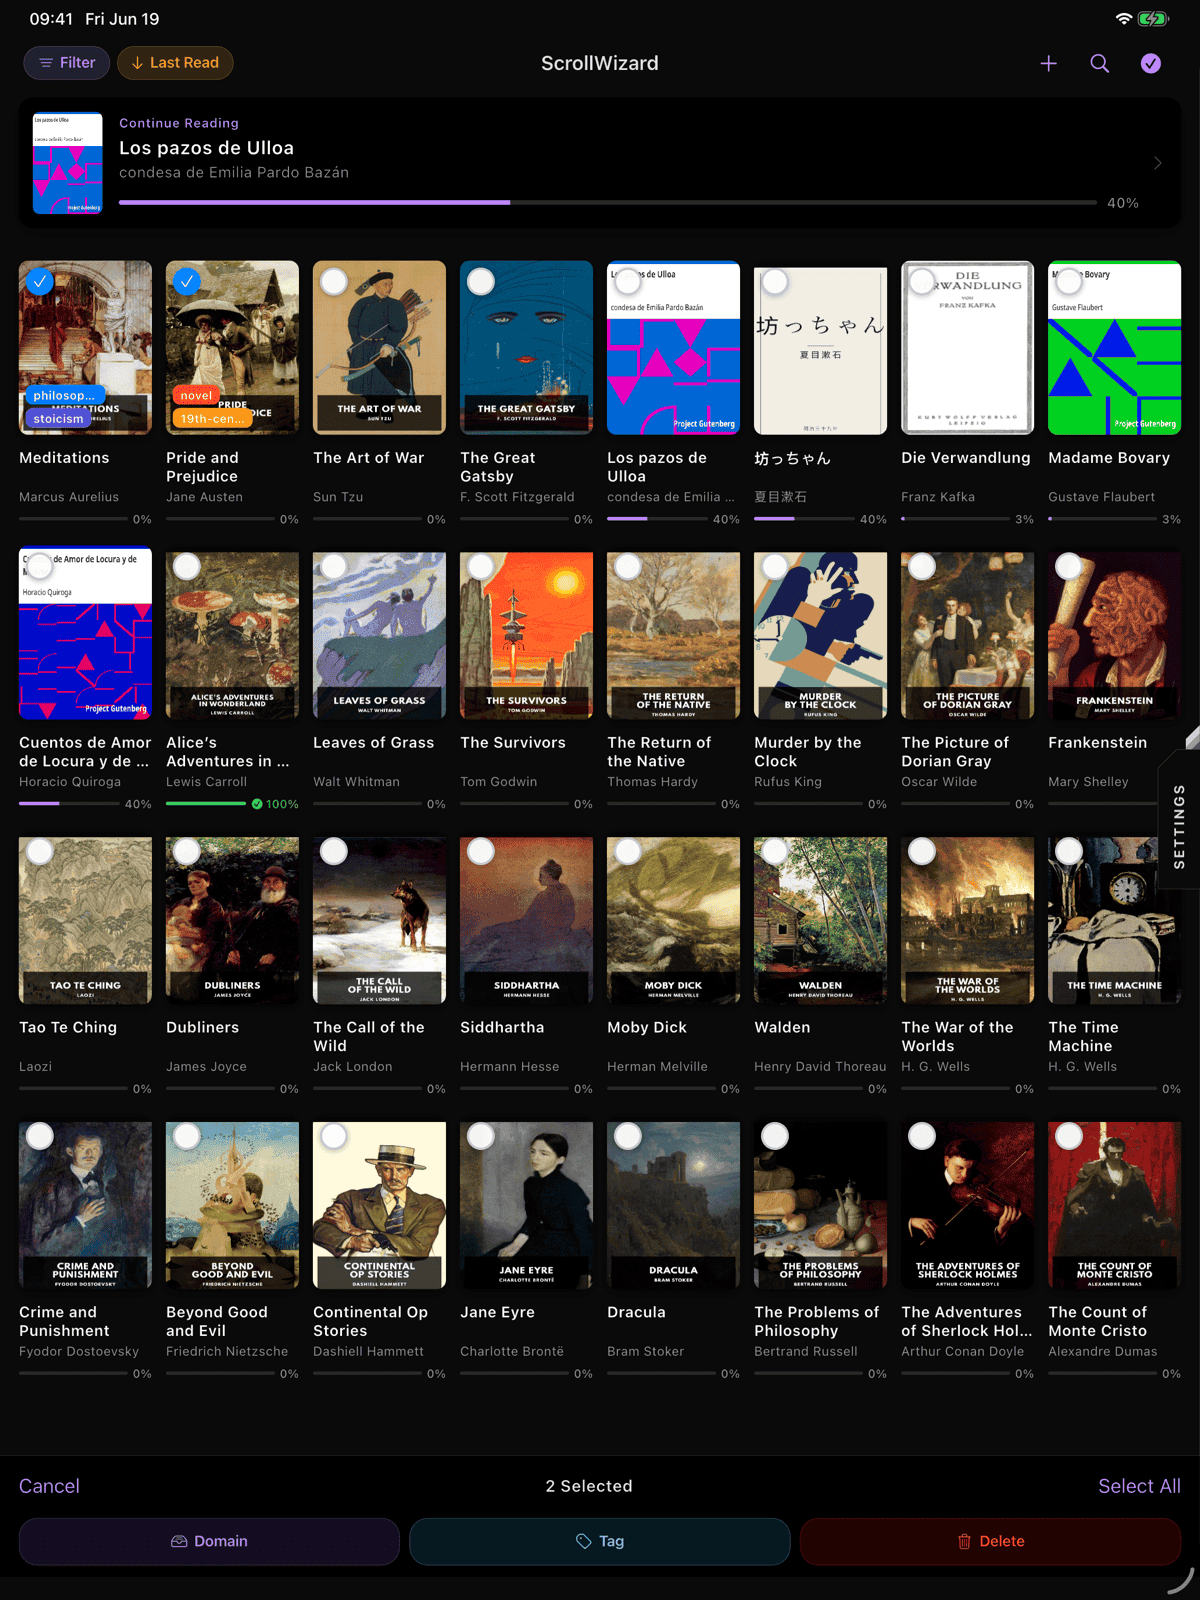Tap the Wi-Fi status icon
This screenshot has width=1200, height=1600.
(x=1123, y=19)
